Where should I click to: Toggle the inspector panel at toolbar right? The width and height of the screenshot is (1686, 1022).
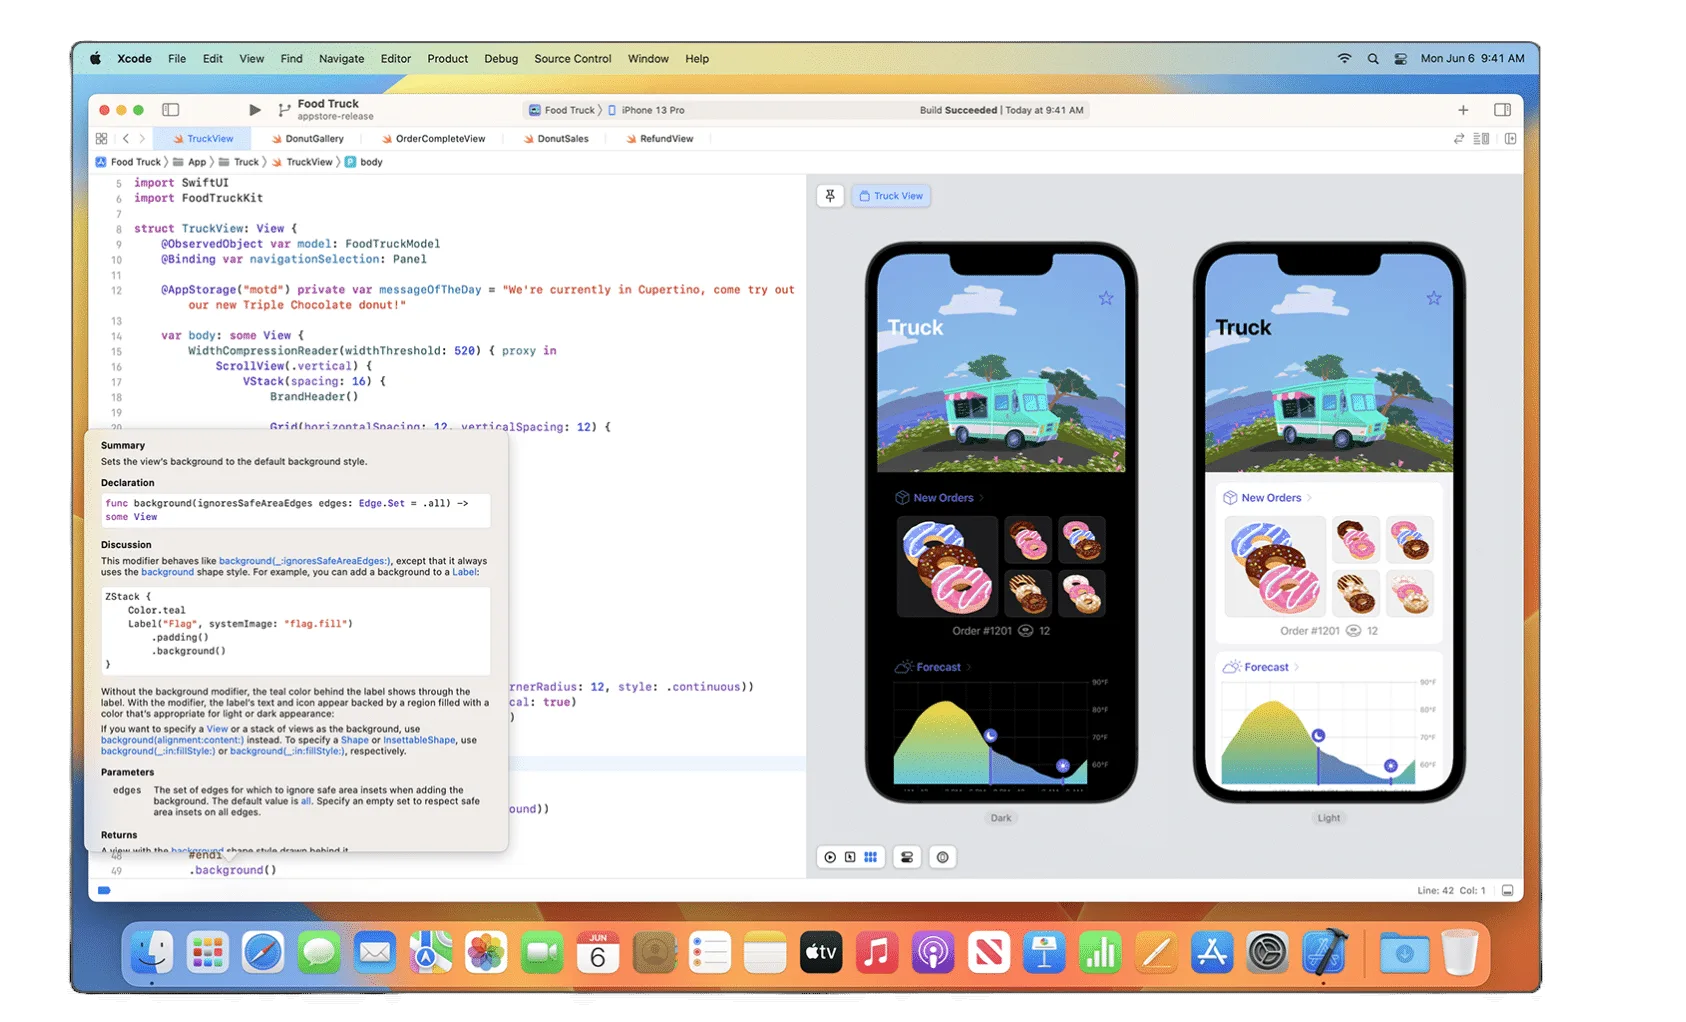click(x=1502, y=110)
